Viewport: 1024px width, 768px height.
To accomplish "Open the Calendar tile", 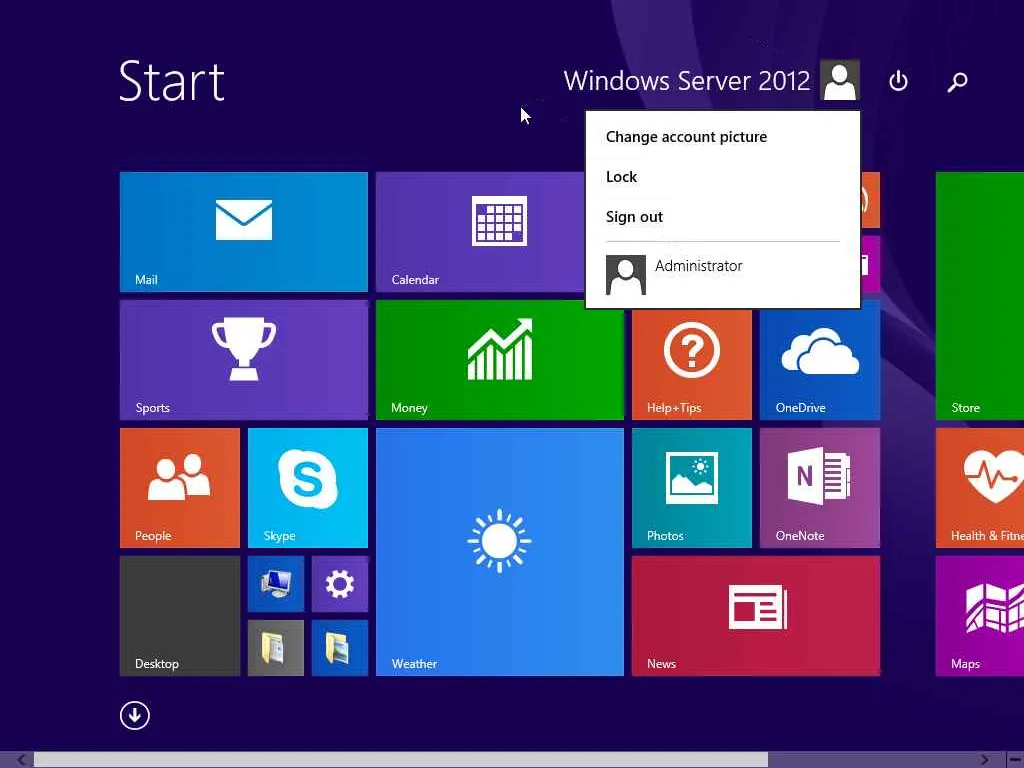I will (x=480, y=232).
